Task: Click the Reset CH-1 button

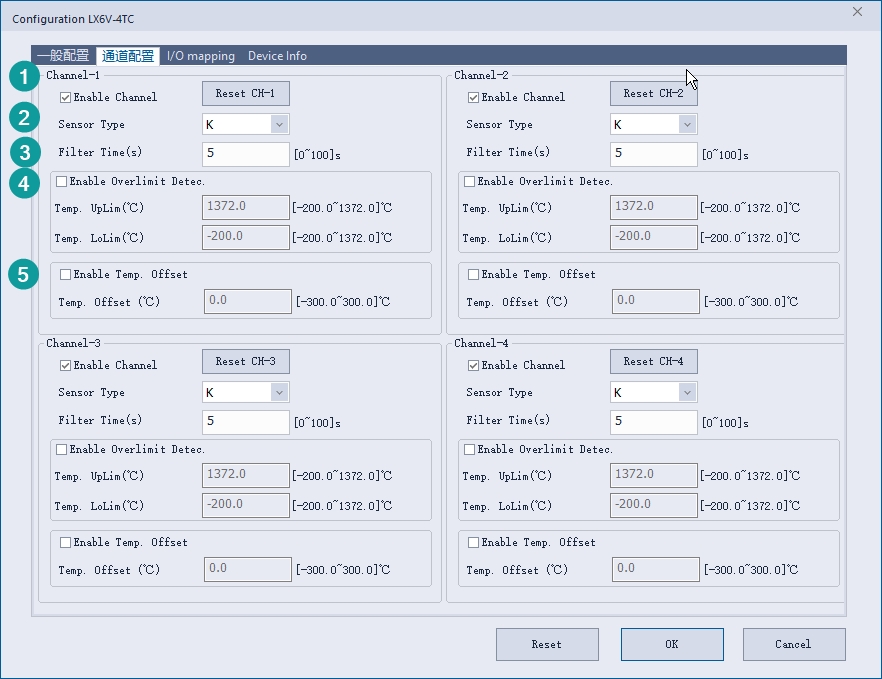Action: coord(246,93)
